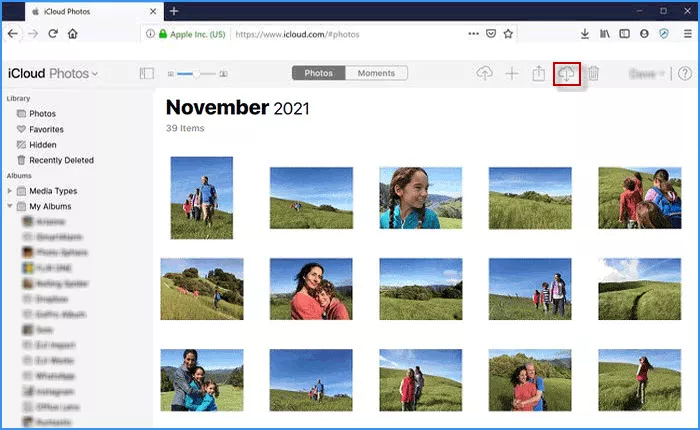This screenshot has width=700, height=430.
Task: Click the thumbnail zoom slider
Action: [x=197, y=74]
